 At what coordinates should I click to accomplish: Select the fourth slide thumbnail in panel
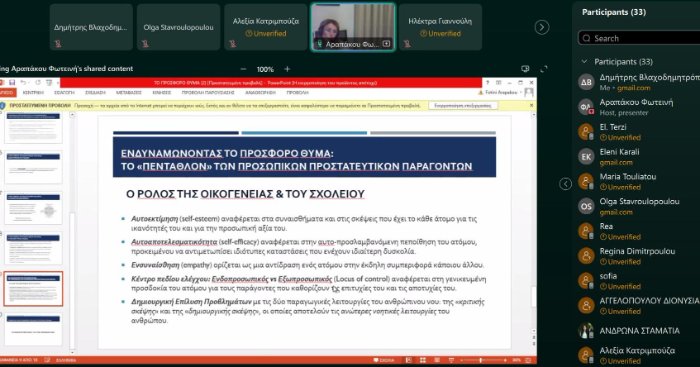(x=33, y=248)
